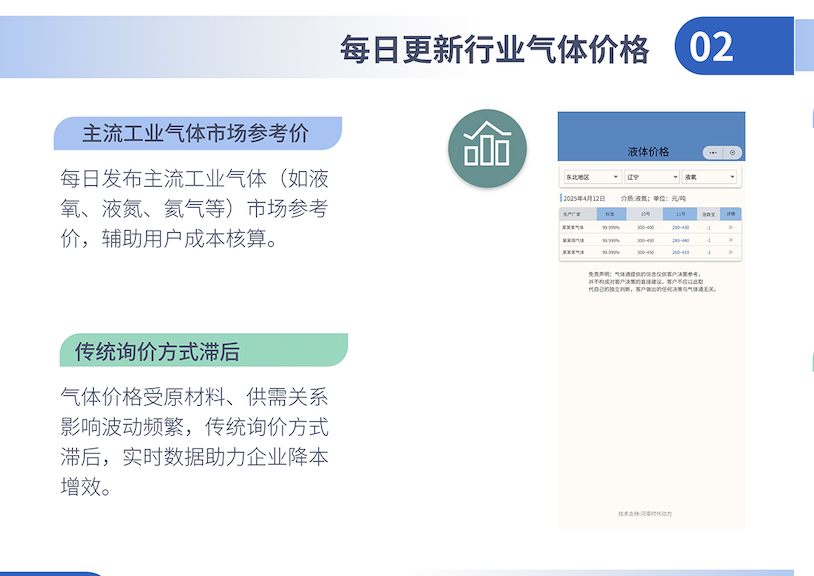The height and width of the screenshot is (576, 814).
Task: Click the supplier name in the 280-440 row
Action: point(573,240)
